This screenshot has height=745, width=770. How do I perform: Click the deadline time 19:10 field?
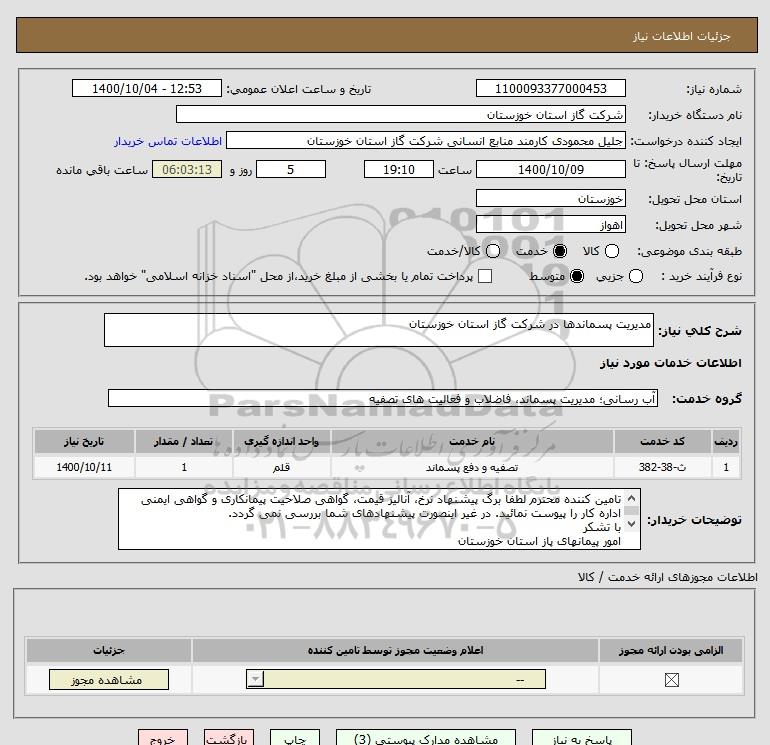399,169
